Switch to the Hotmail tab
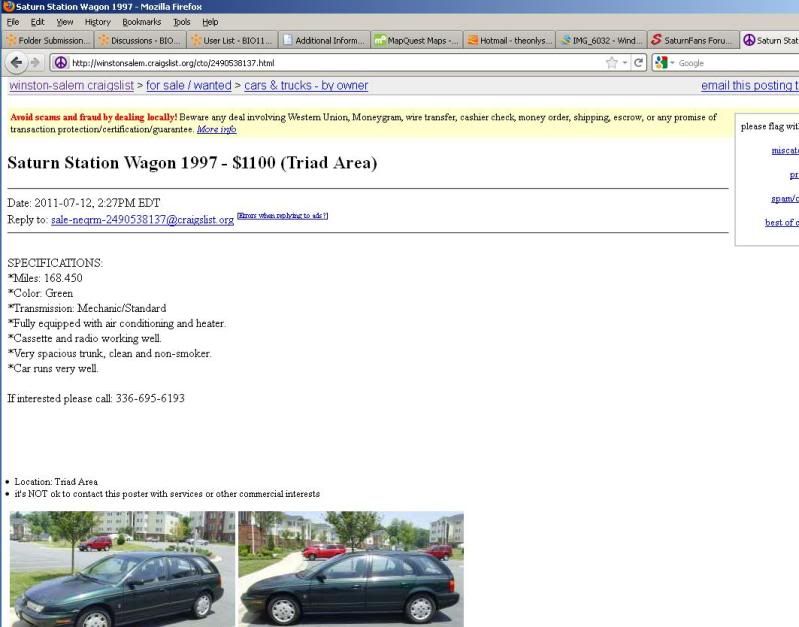 pos(509,40)
